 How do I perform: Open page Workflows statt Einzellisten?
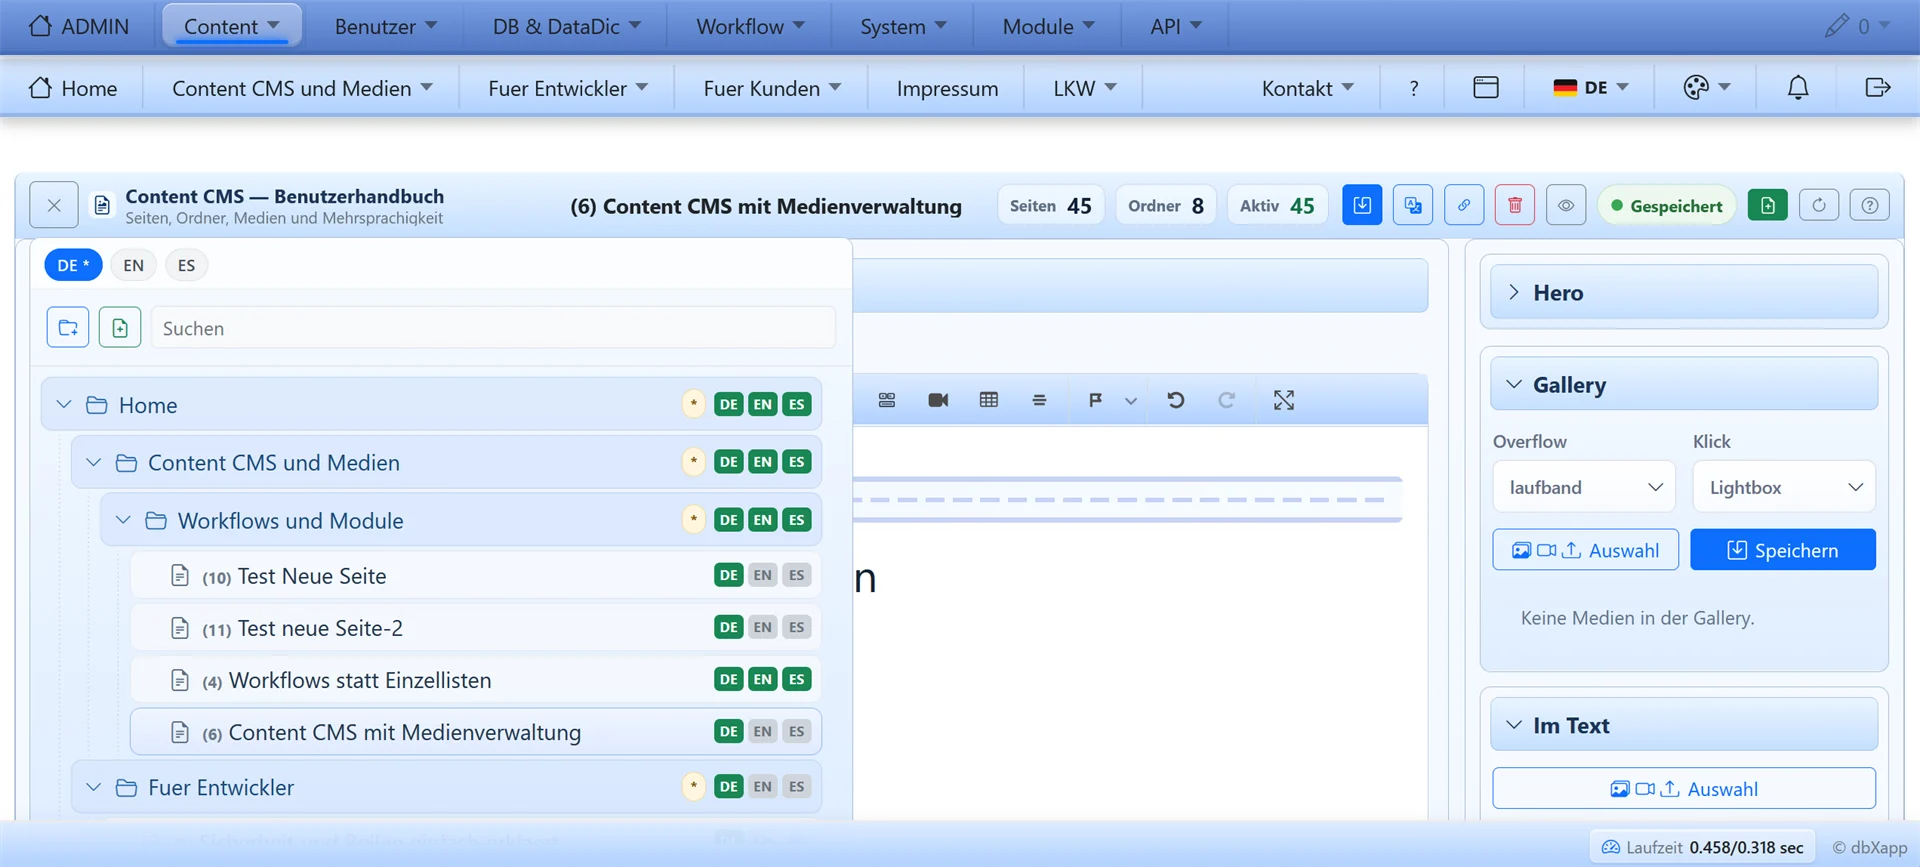tap(476, 680)
